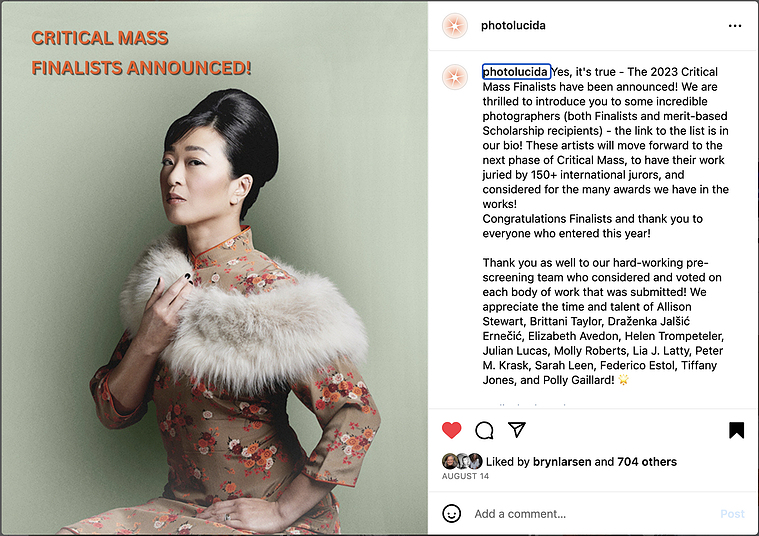
Task: Open the emoji picker smiley icon
Action: coord(452,514)
